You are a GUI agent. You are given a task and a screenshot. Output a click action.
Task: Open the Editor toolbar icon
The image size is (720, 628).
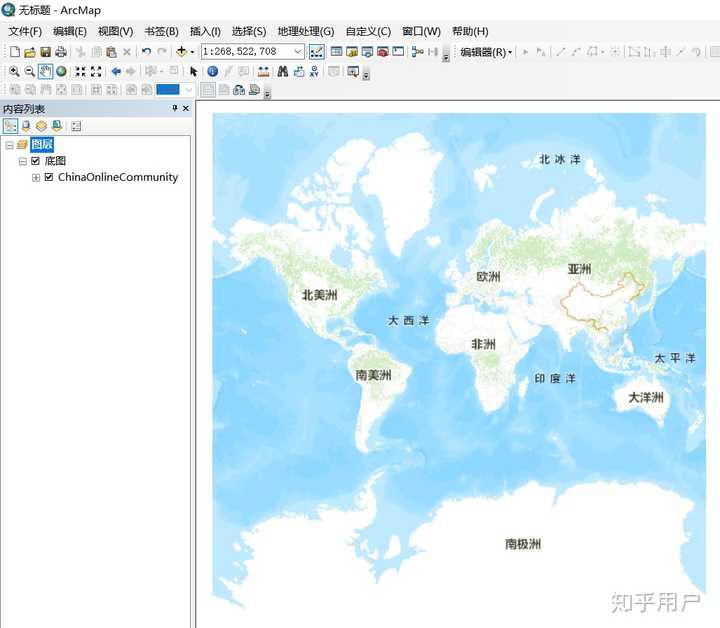pyautogui.click(x=317, y=52)
